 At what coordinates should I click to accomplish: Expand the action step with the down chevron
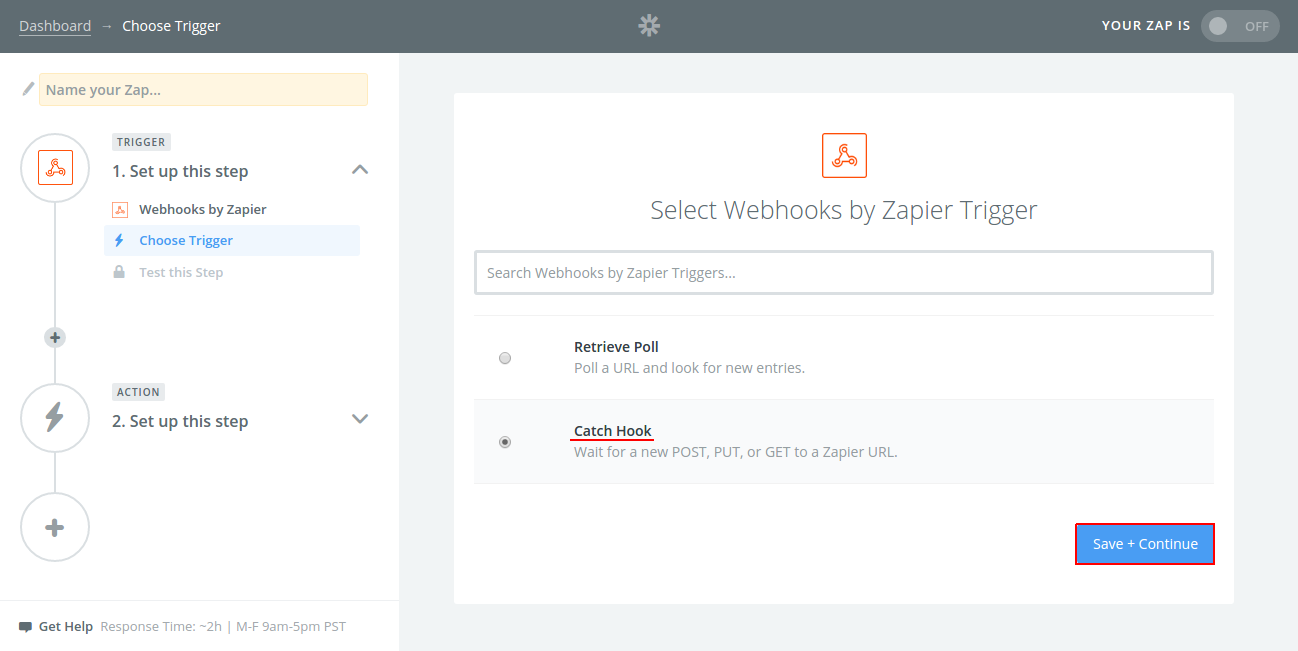click(361, 419)
